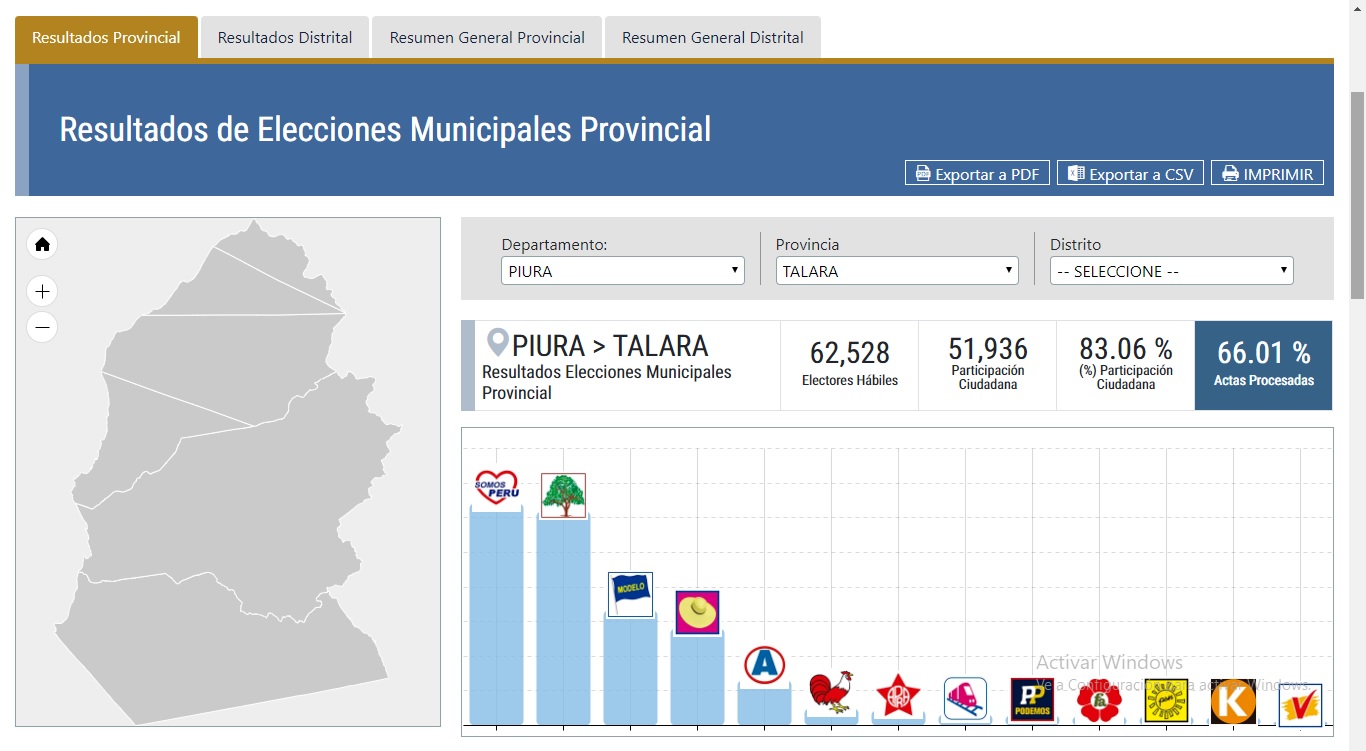This screenshot has width=1366, height=751.
Task: Zoom out on the map
Action: 42,327
